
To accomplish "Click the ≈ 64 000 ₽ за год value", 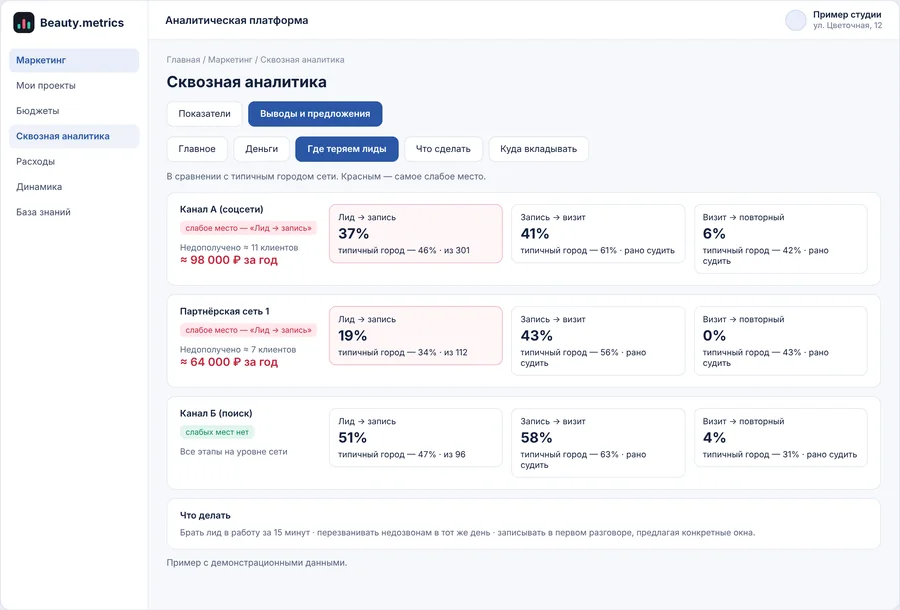I will click(229, 362).
